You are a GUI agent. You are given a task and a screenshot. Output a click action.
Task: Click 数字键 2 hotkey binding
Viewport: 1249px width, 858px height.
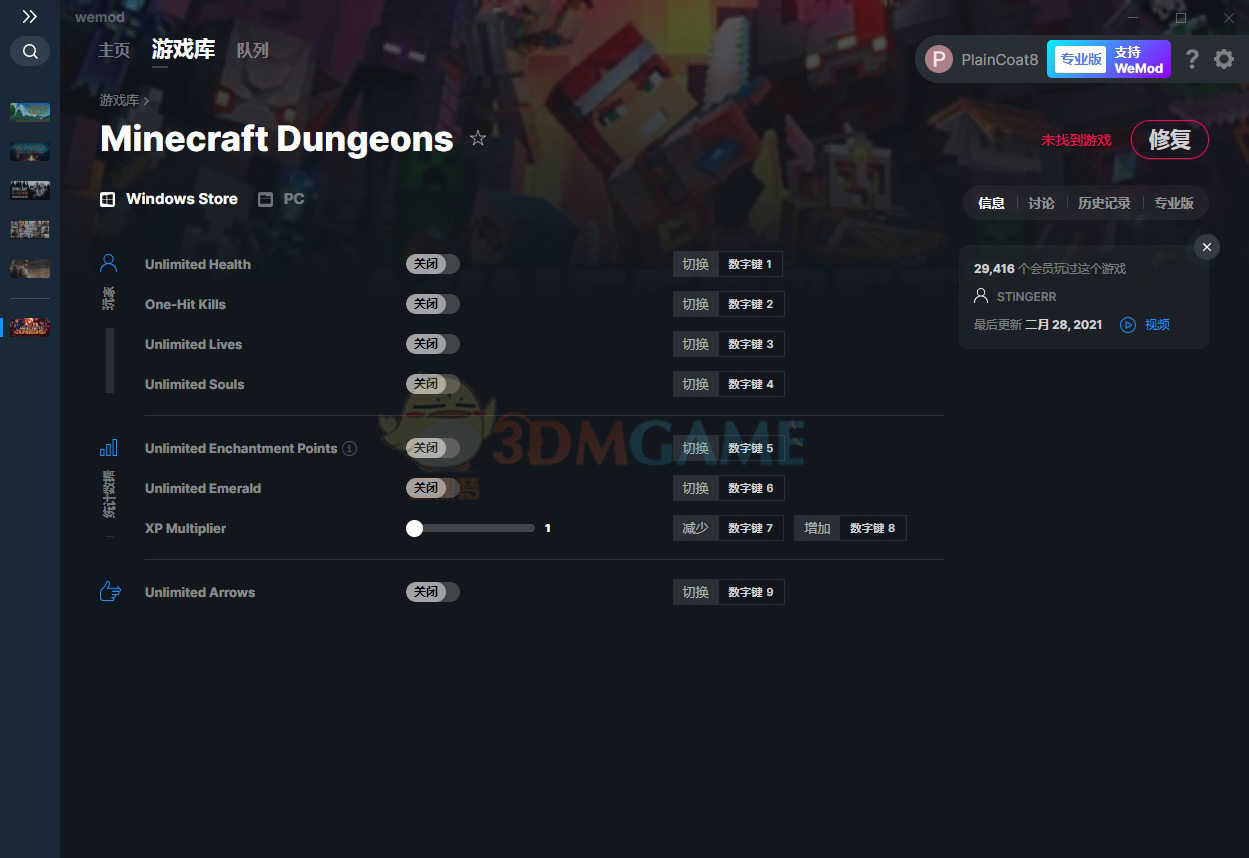tap(750, 304)
